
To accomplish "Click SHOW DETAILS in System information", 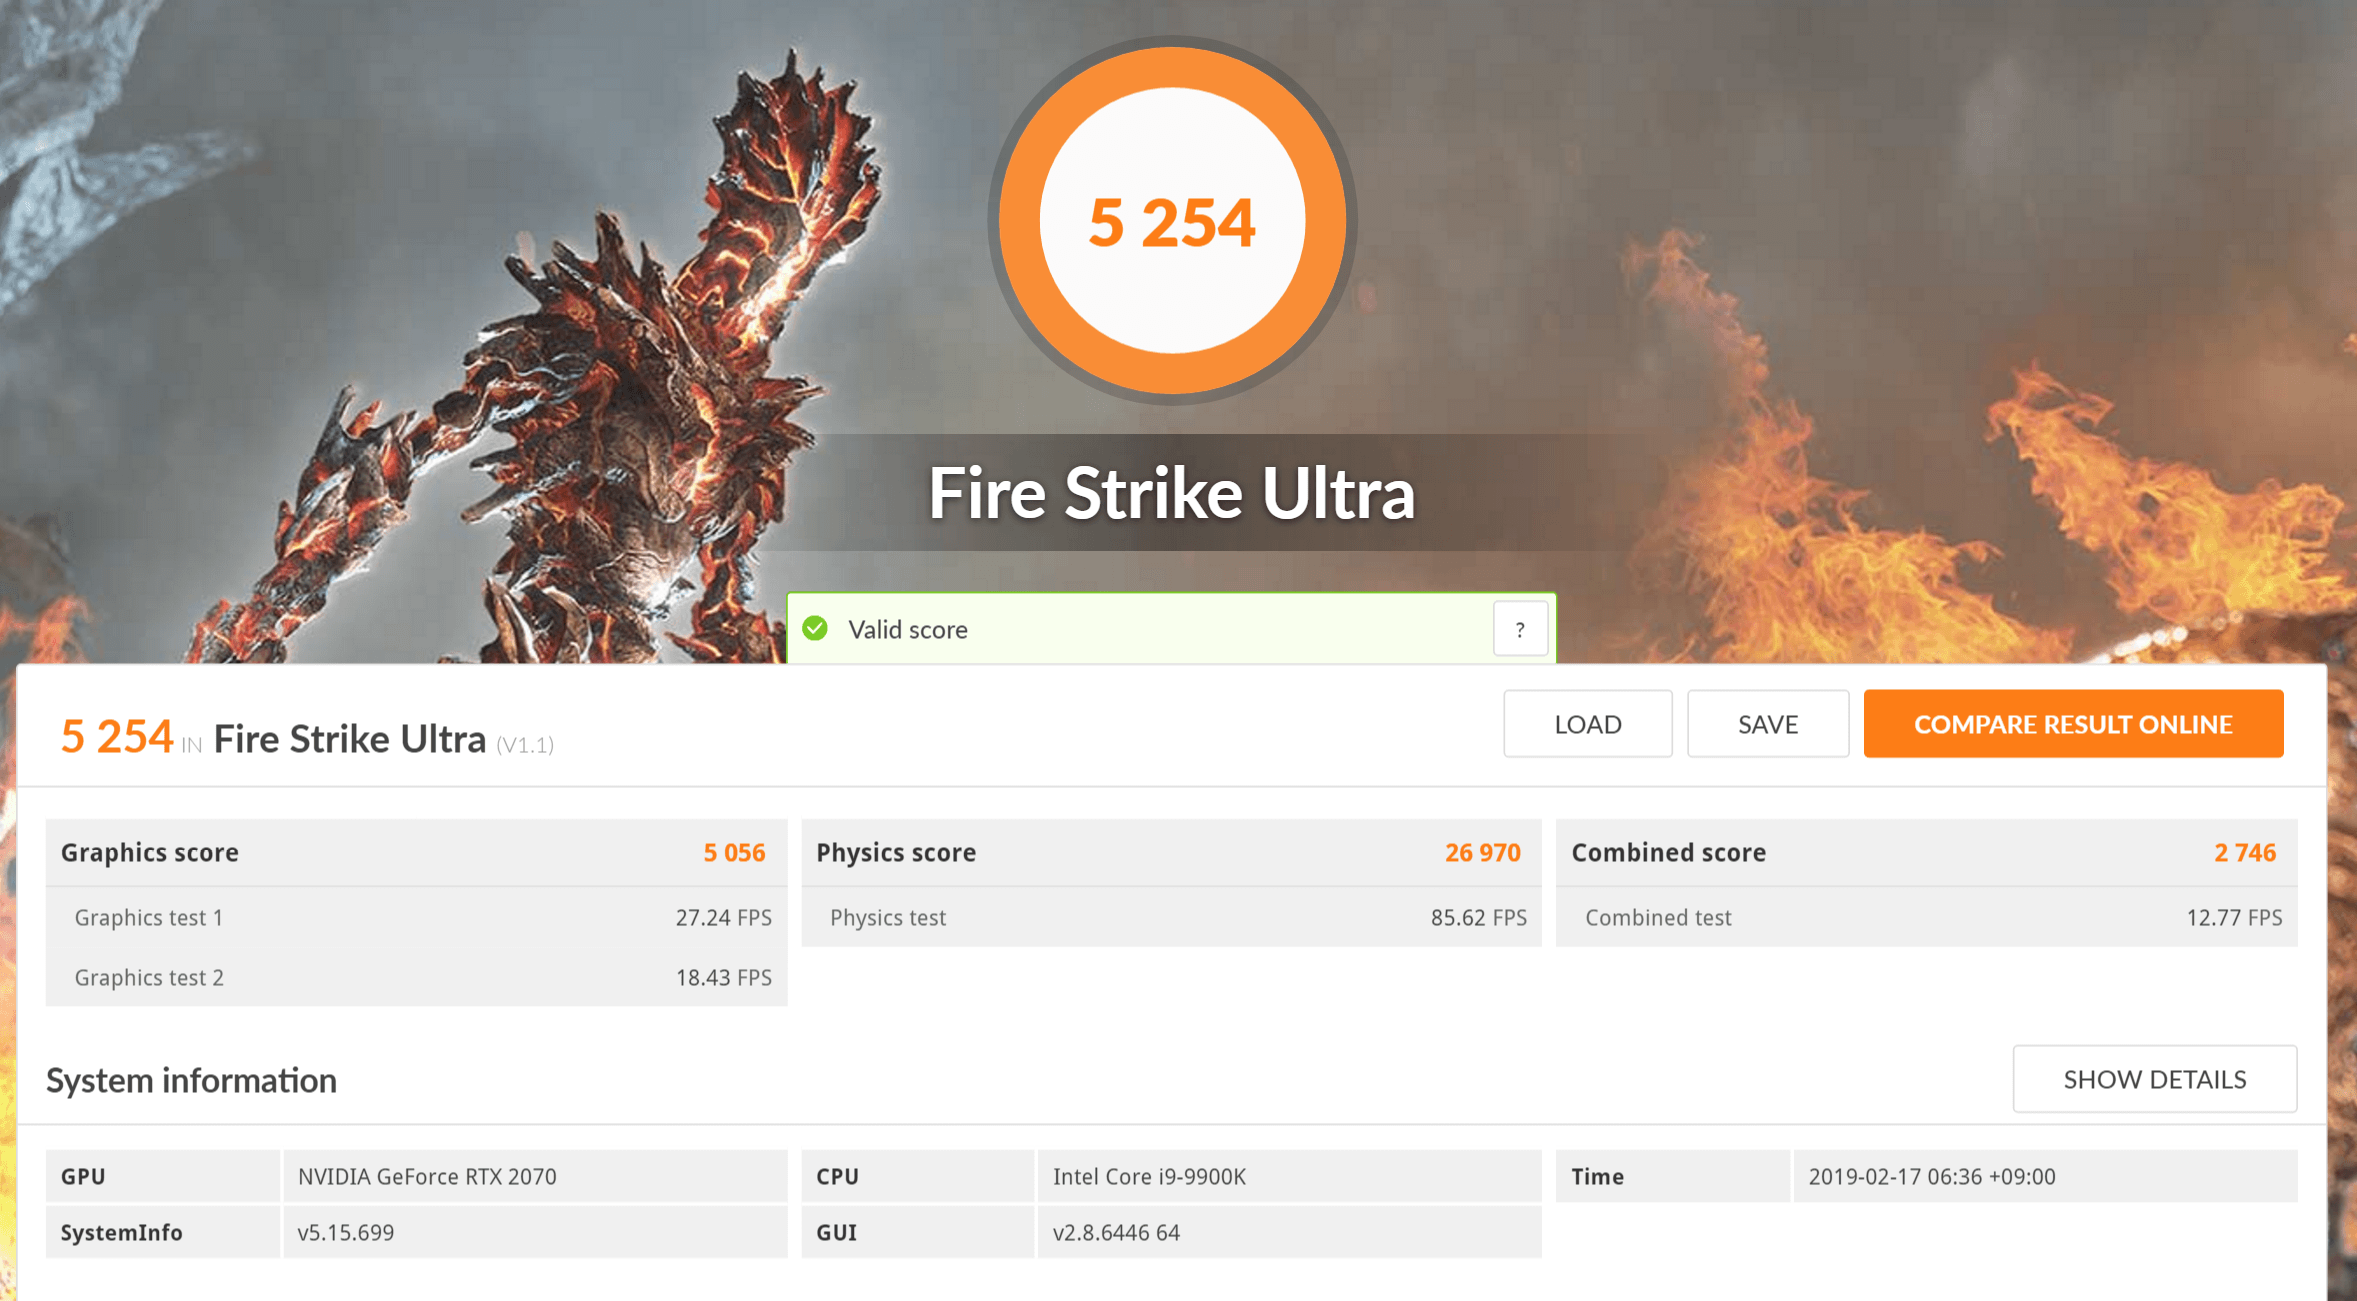I will (x=2154, y=1079).
